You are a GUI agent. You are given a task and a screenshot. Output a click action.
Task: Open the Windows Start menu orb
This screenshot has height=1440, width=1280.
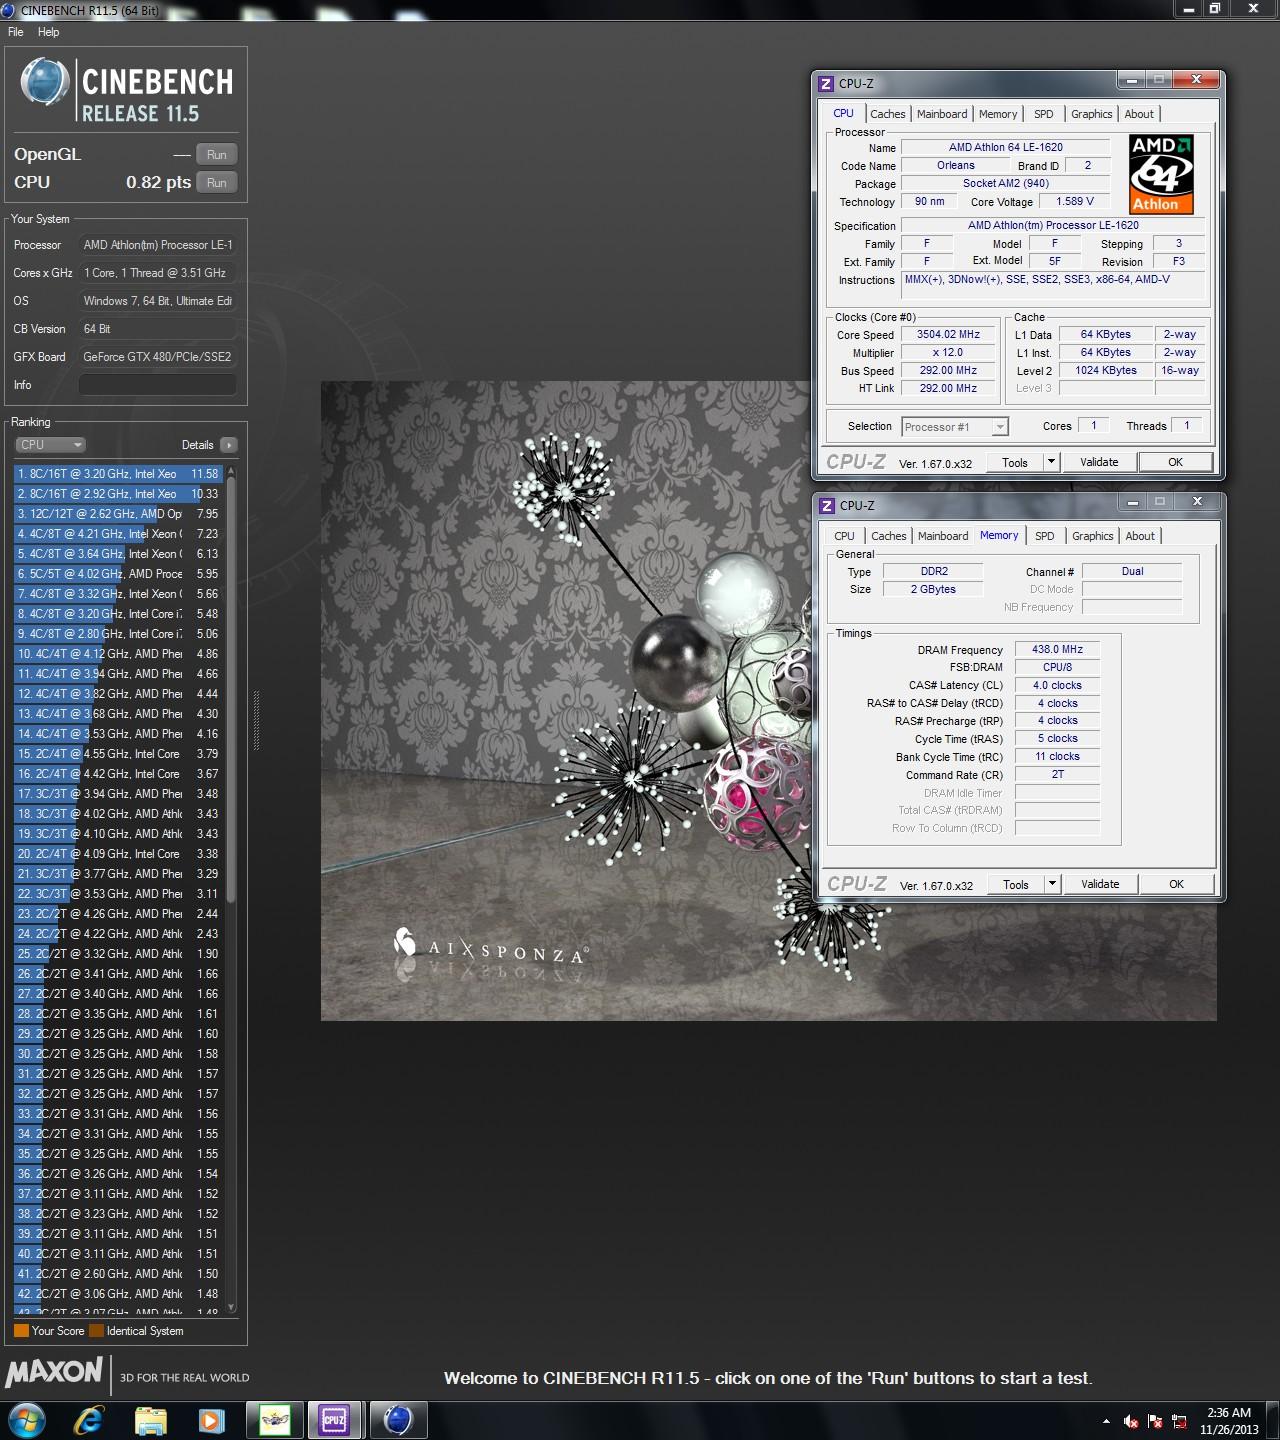(26, 1420)
